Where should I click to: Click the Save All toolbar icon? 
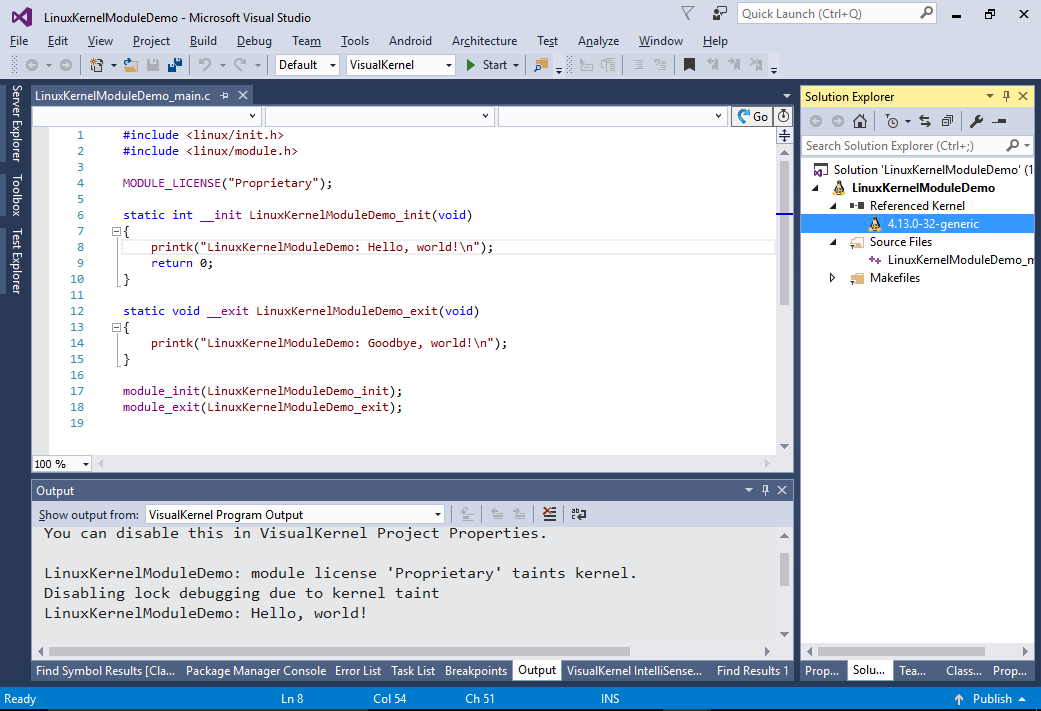click(175, 64)
